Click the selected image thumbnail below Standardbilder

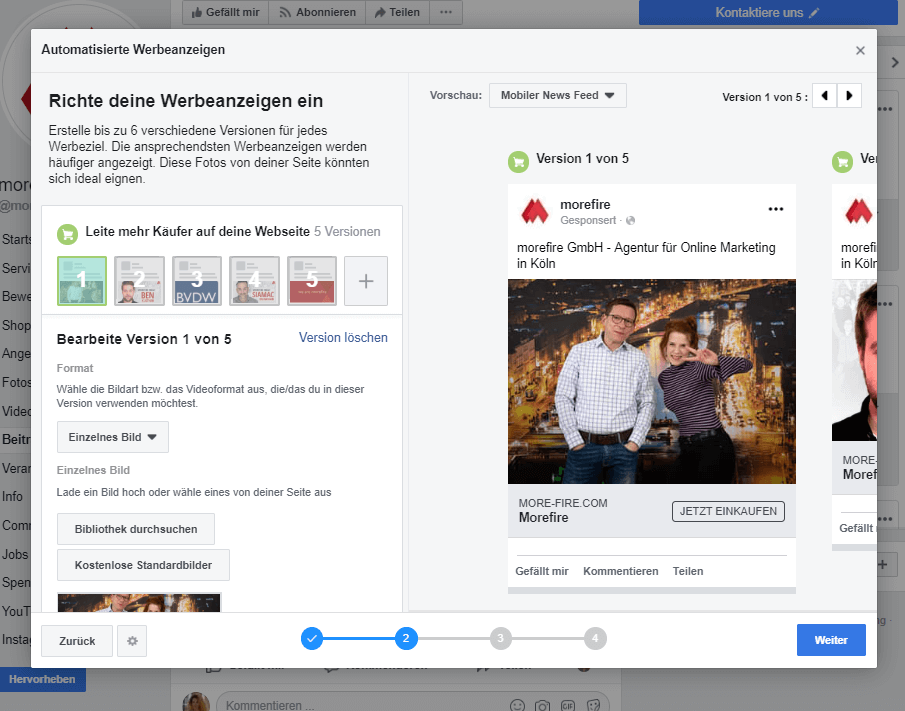139,603
